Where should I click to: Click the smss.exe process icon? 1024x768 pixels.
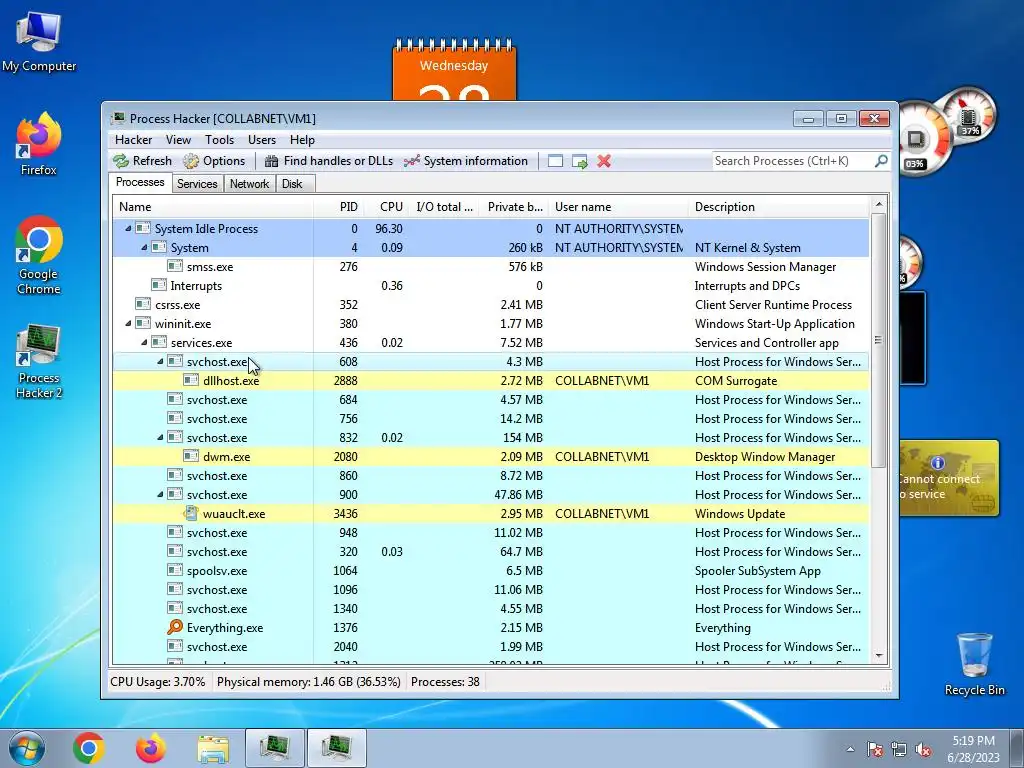click(174, 266)
